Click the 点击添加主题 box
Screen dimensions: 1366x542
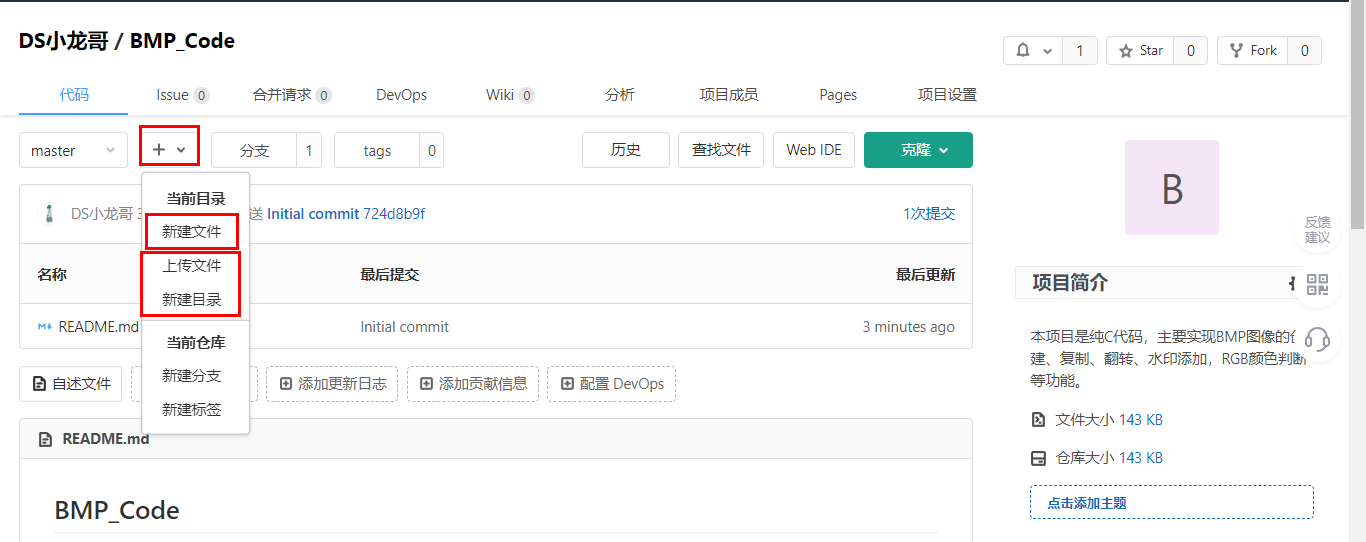coord(1172,502)
